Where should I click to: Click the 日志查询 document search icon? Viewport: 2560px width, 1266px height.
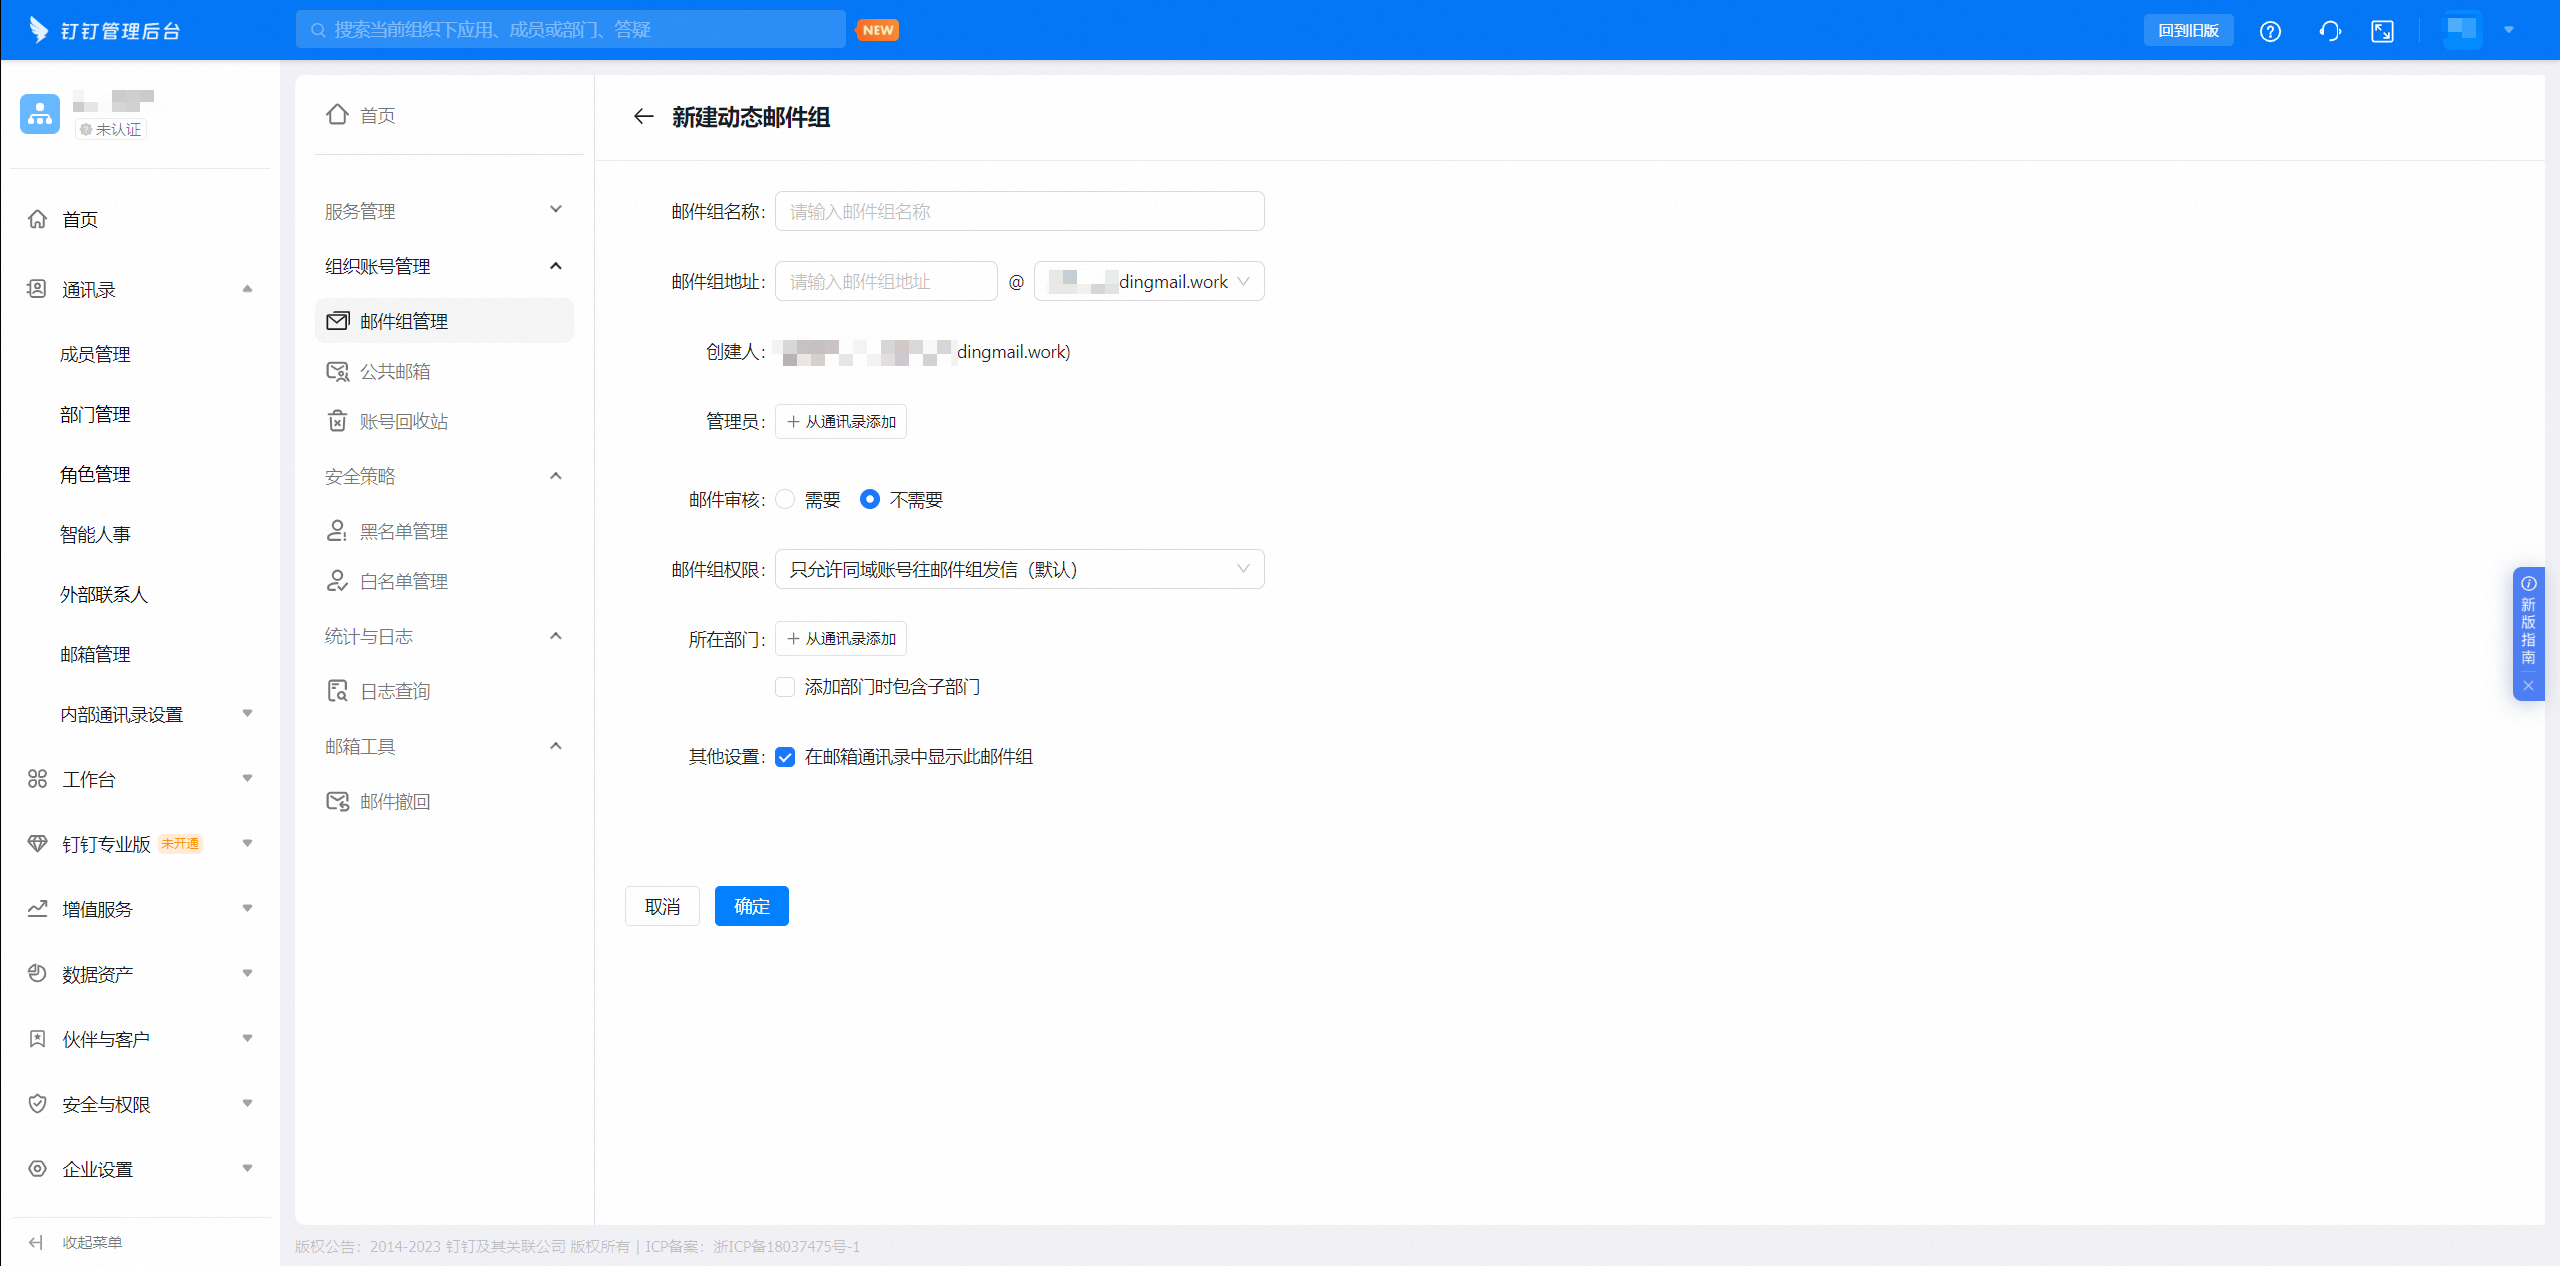tap(338, 691)
